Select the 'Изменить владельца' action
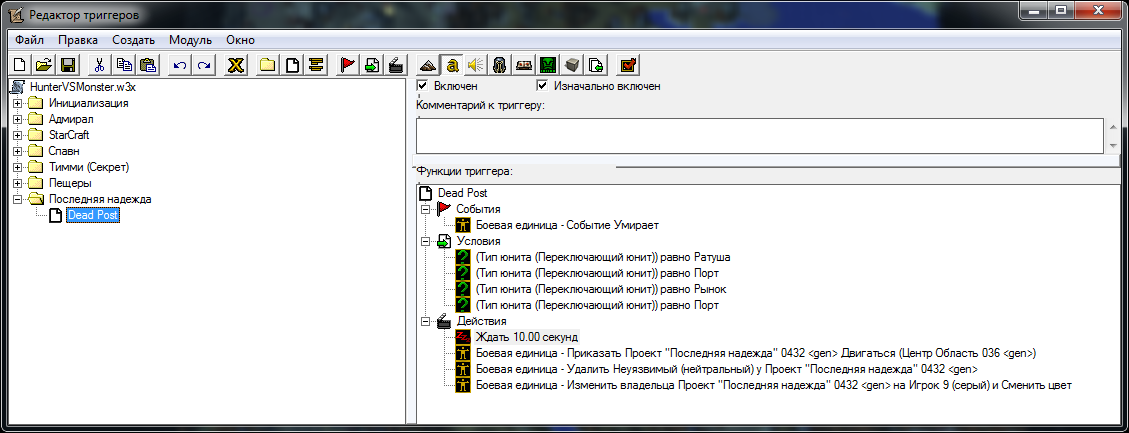 [774, 385]
